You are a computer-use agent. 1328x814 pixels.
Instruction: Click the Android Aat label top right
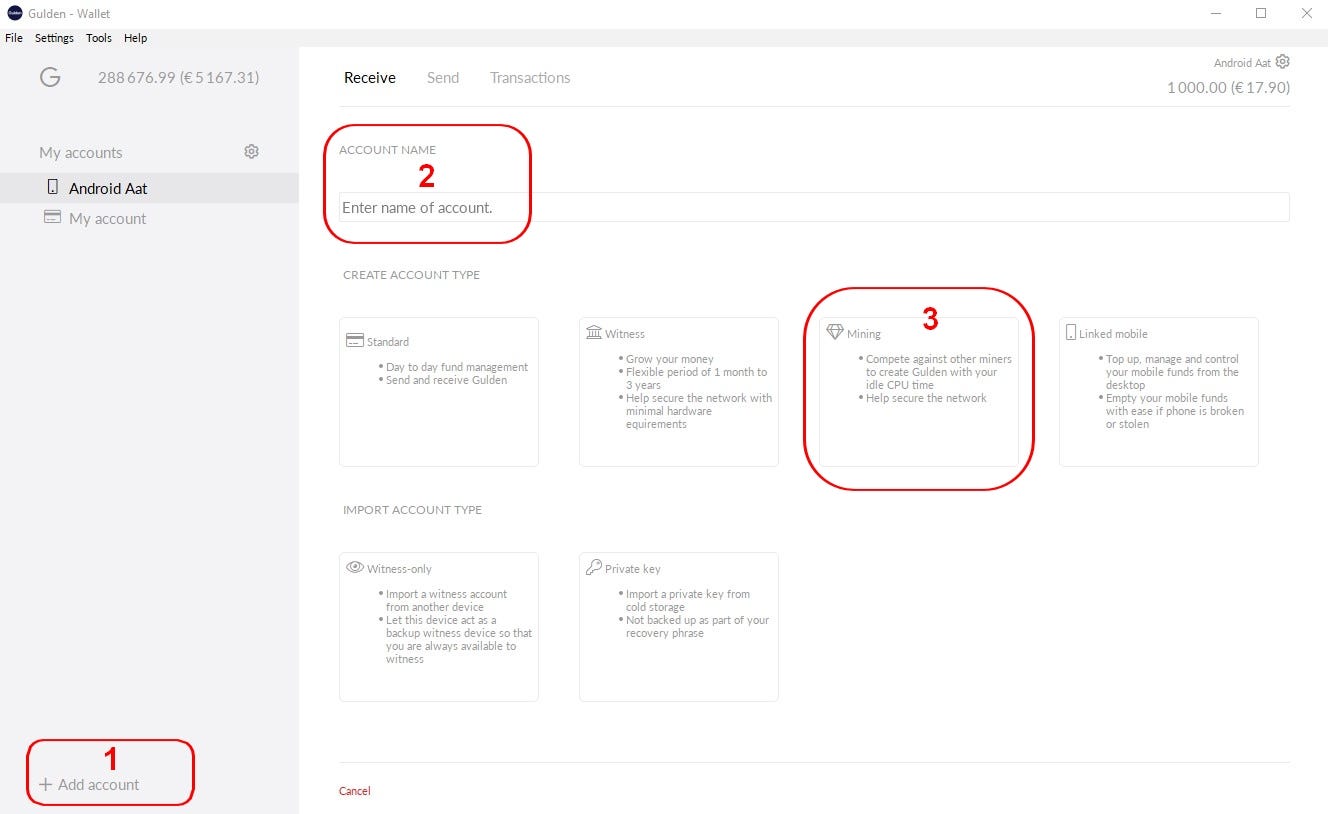[x=1242, y=63]
